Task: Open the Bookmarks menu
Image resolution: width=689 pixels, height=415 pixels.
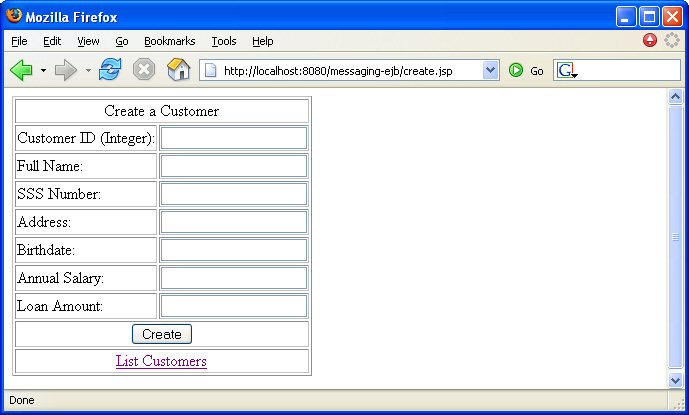Action: (x=170, y=41)
